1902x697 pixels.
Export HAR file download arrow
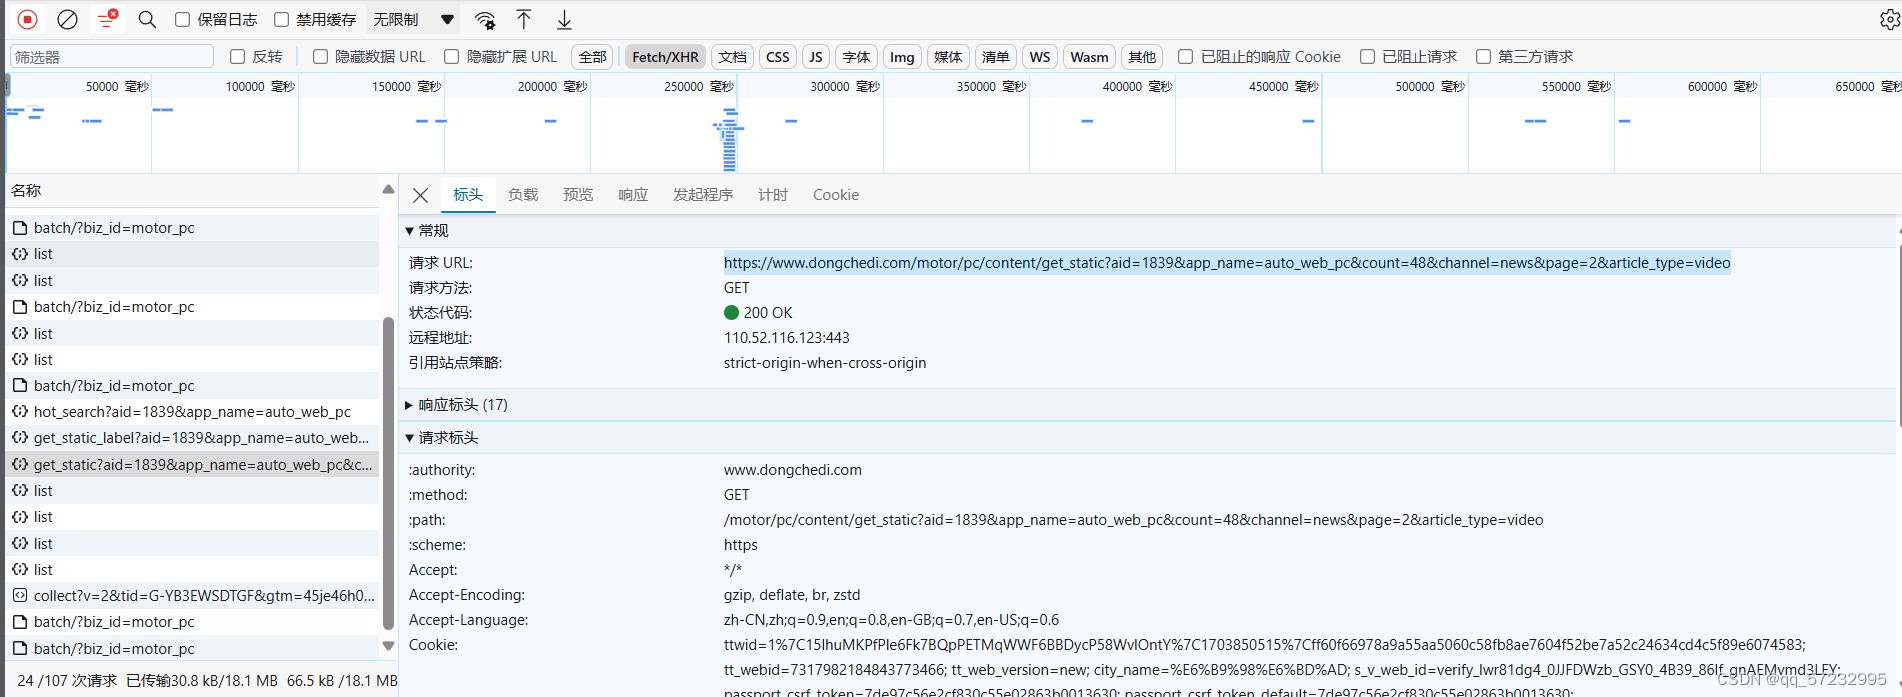(564, 19)
